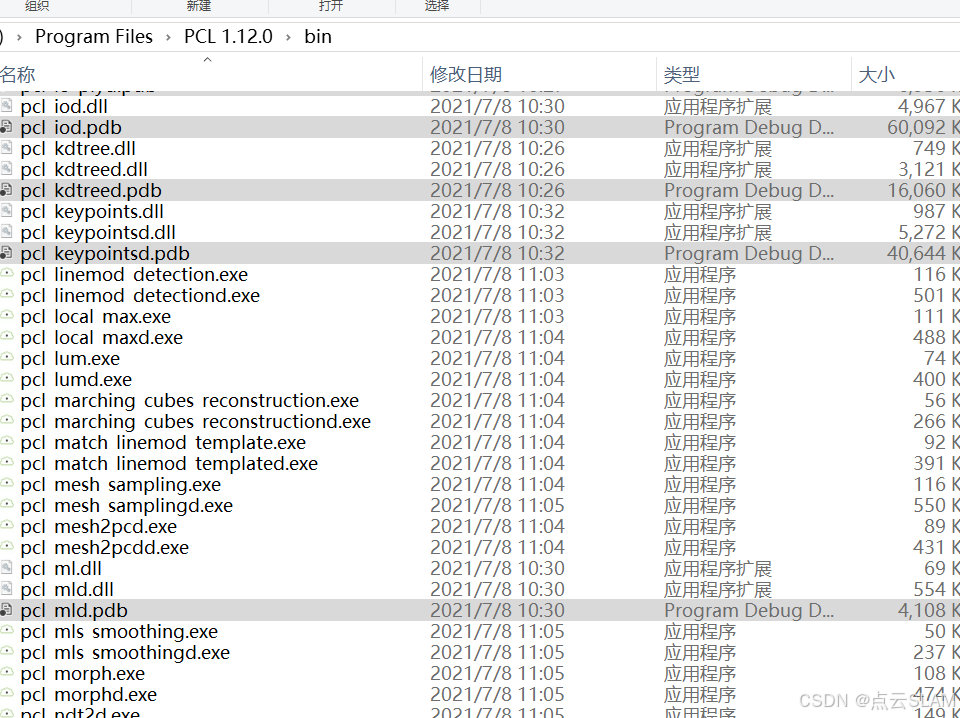Viewport: 960px width, 718px height.
Task: Click the icon of pcl mesh sampling.exe
Action: coord(6,484)
